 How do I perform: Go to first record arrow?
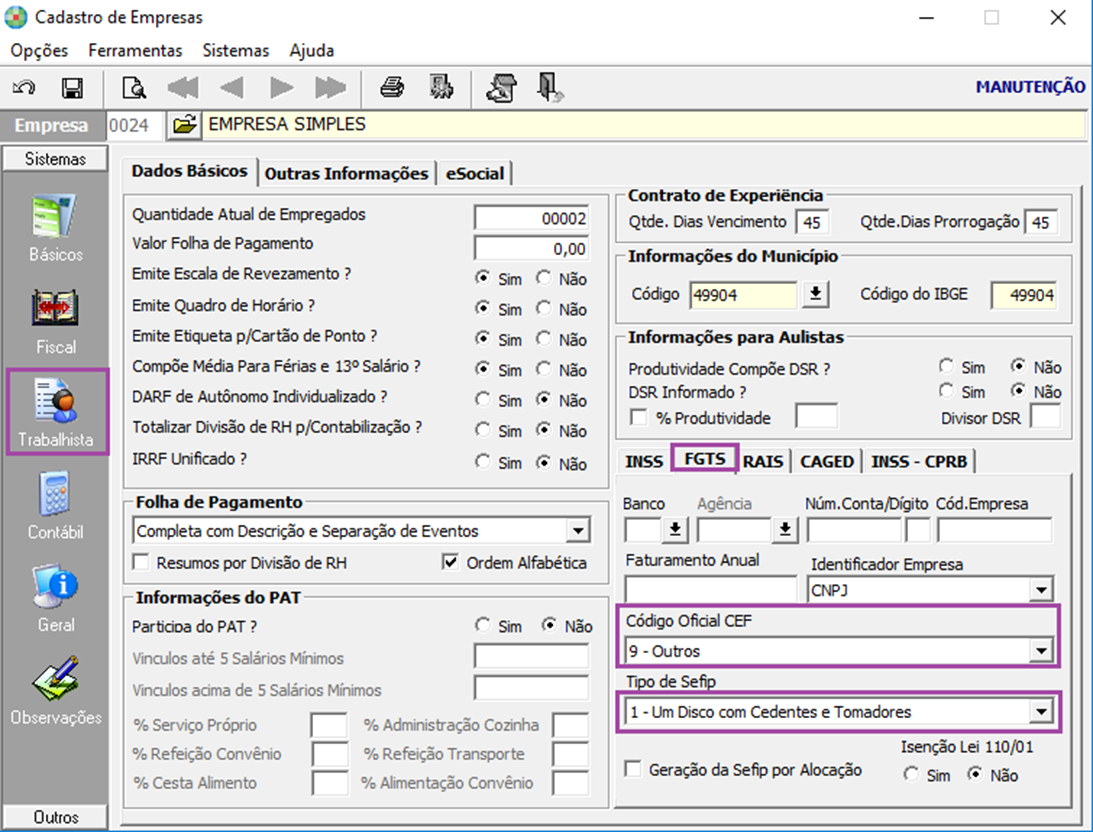[183, 88]
